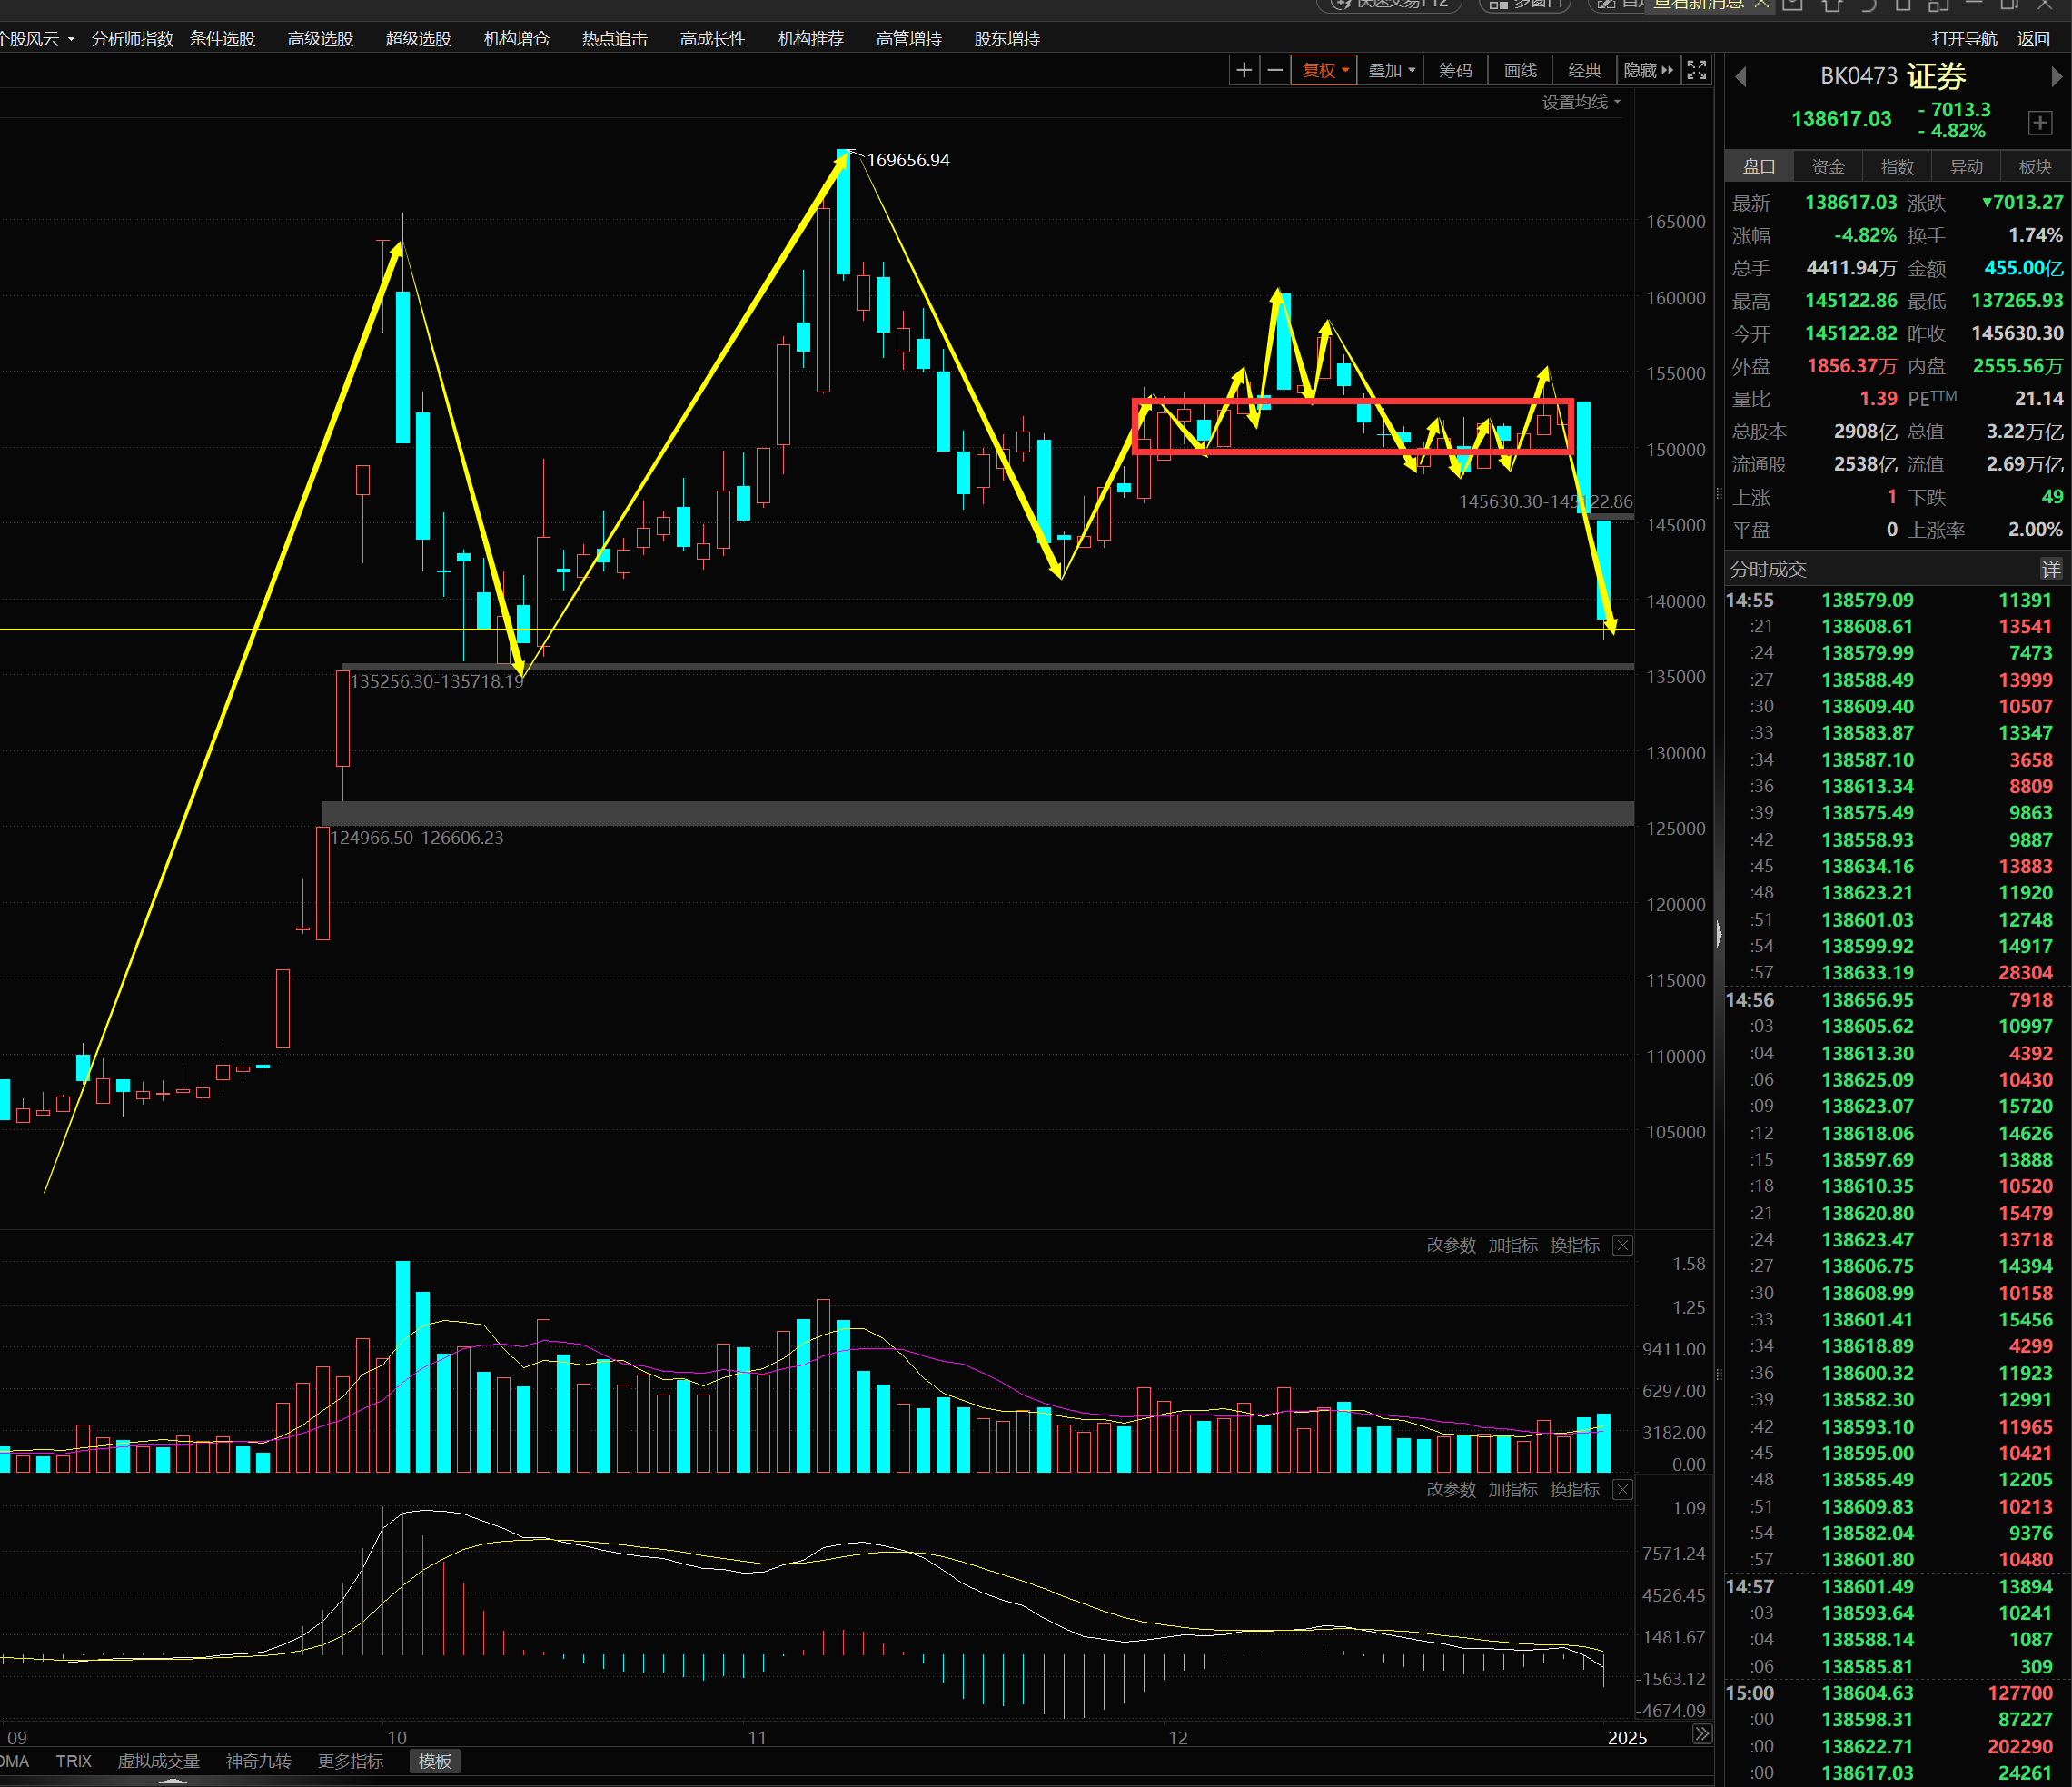Close the volume indicator panel
Viewport: 2072px width, 1787px height.
(1623, 1245)
